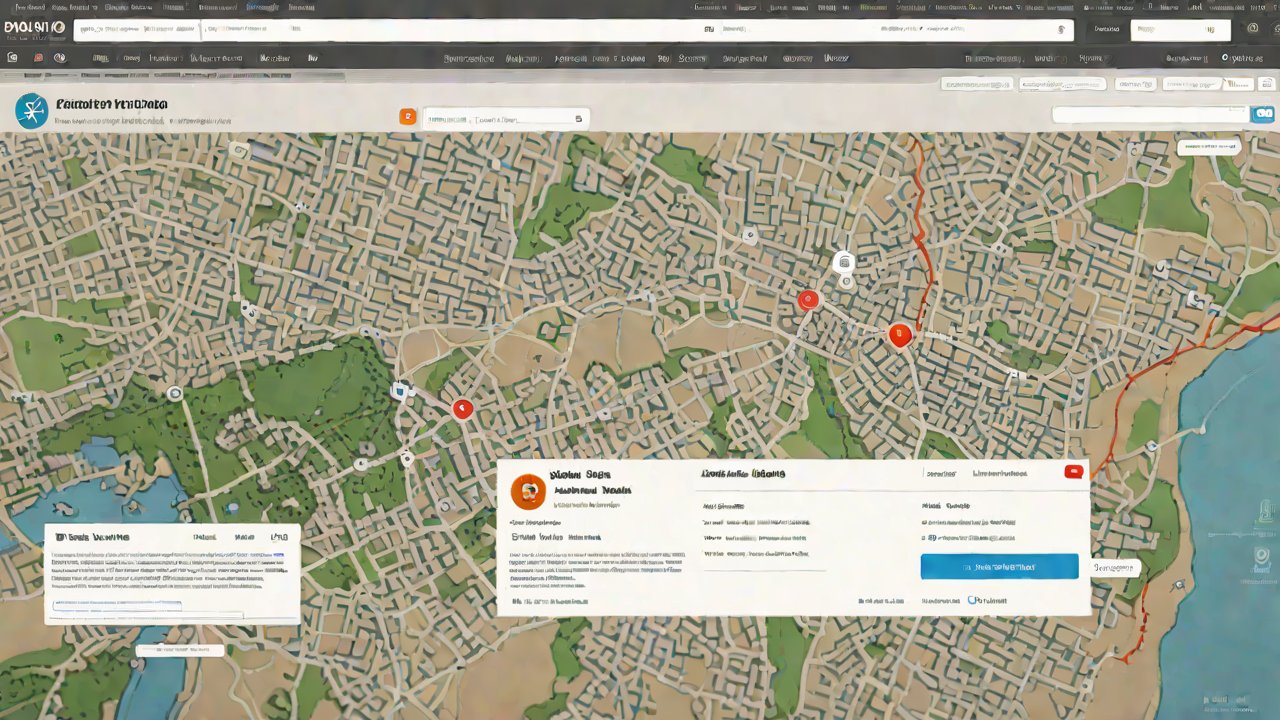Open dropdown at end of map search box
The width and height of the screenshot is (1280, 720).
(578, 119)
